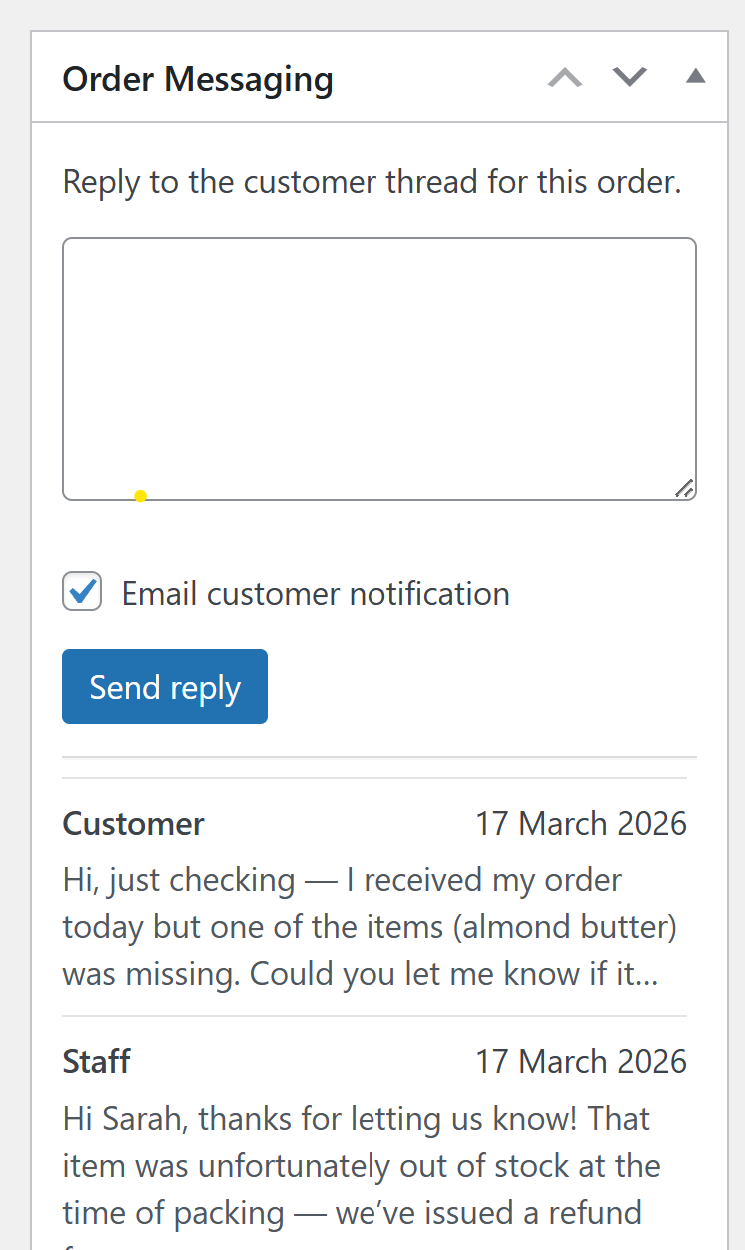Viewport: 745px width, 1250px height.
Task: Click the Staff sender name
Action: point(96,1062)
